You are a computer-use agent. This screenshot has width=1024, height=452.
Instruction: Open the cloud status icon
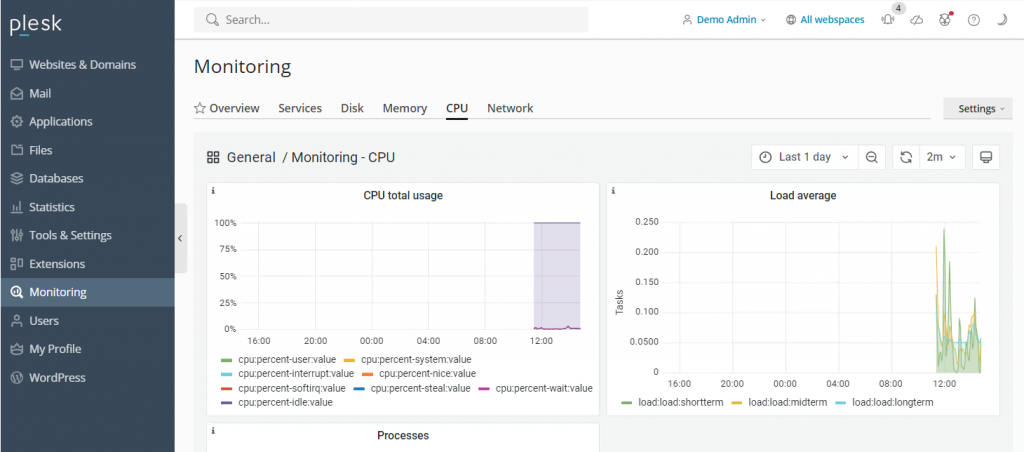[916, 20]
